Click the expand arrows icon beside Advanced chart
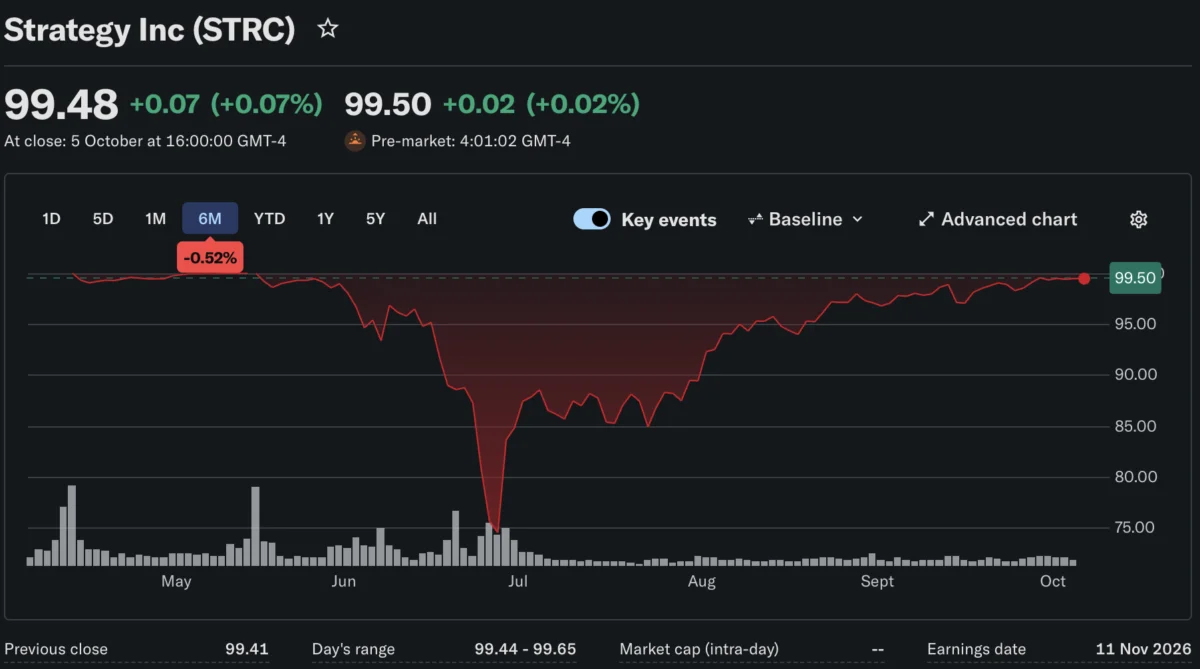The height and width of the screenshot is (669, 1200). tap(926, 219)
